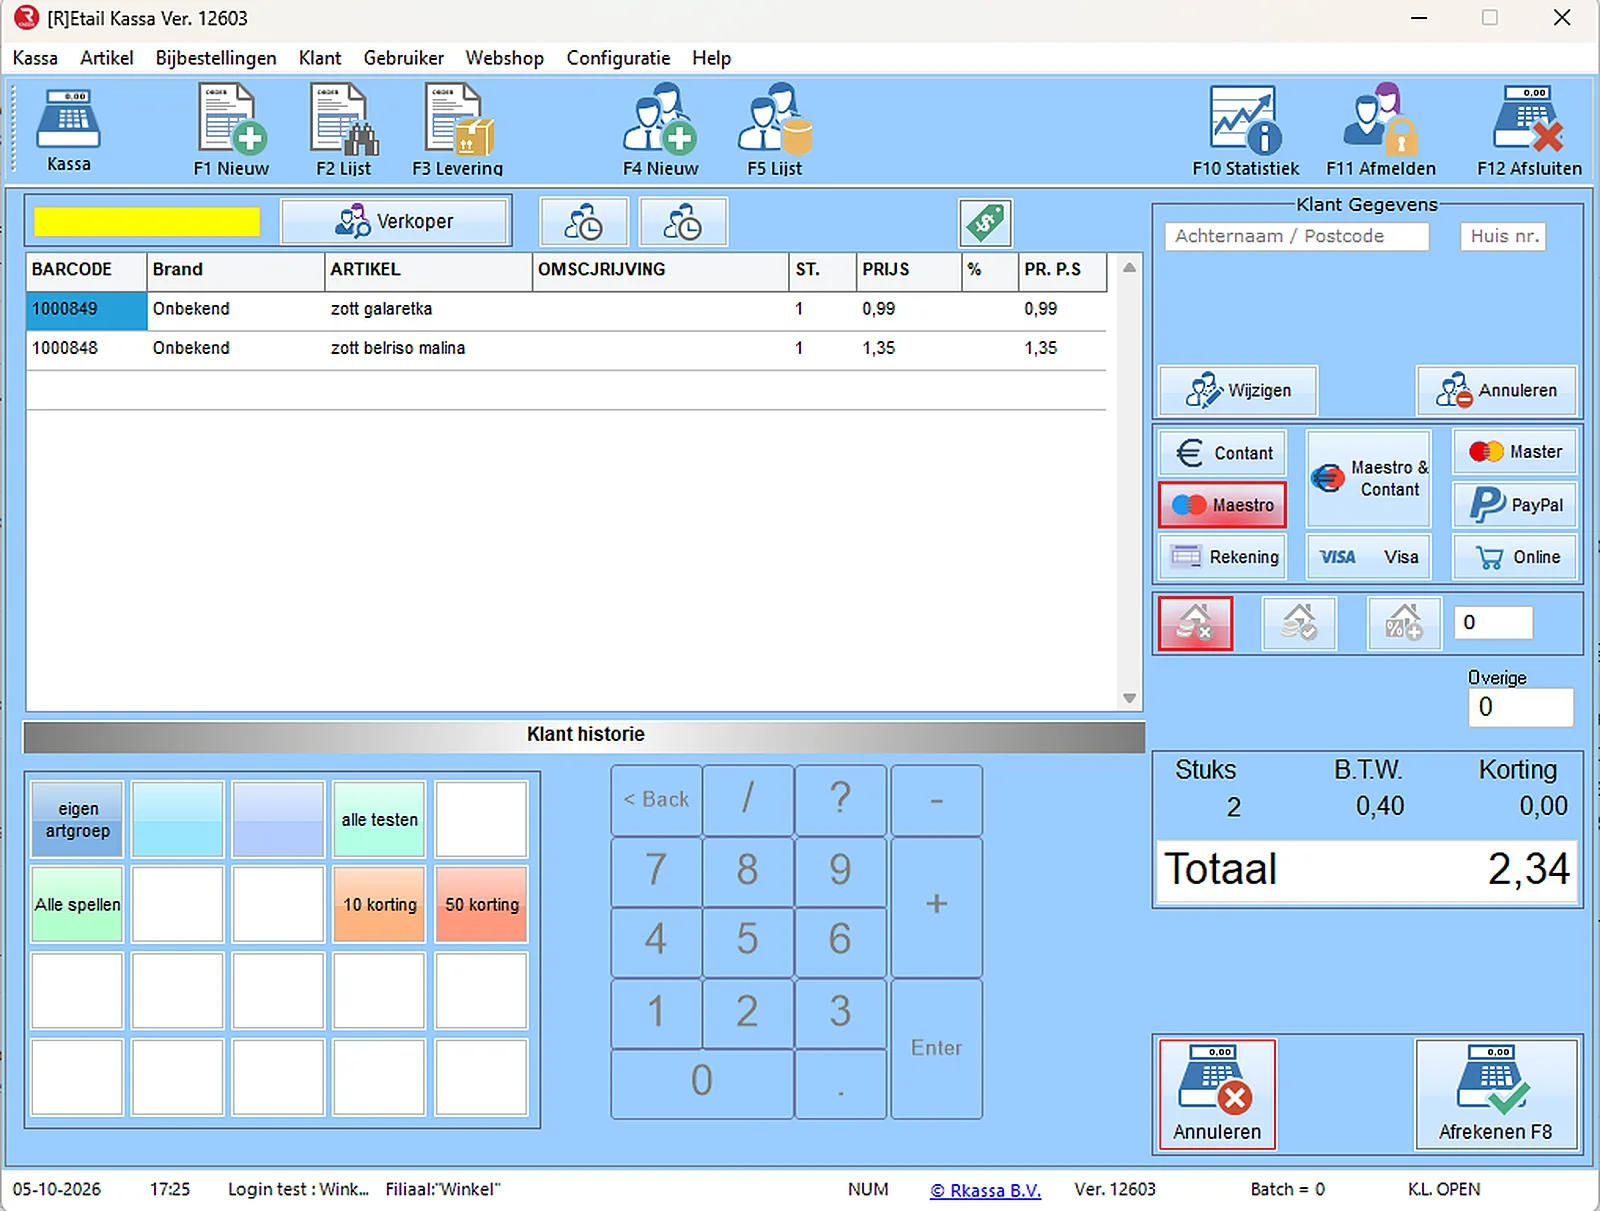Open the Artikel menu
The width and height of the screenshot is (1600, 1211).
click(x=107, y=58)
